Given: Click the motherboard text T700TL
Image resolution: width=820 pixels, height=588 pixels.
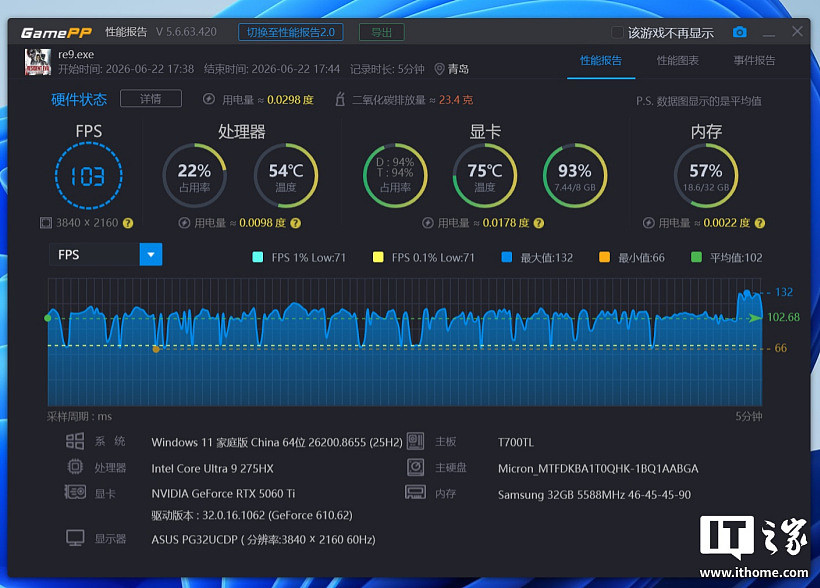Looking at the screenshot, I should [x=516, y=443].
